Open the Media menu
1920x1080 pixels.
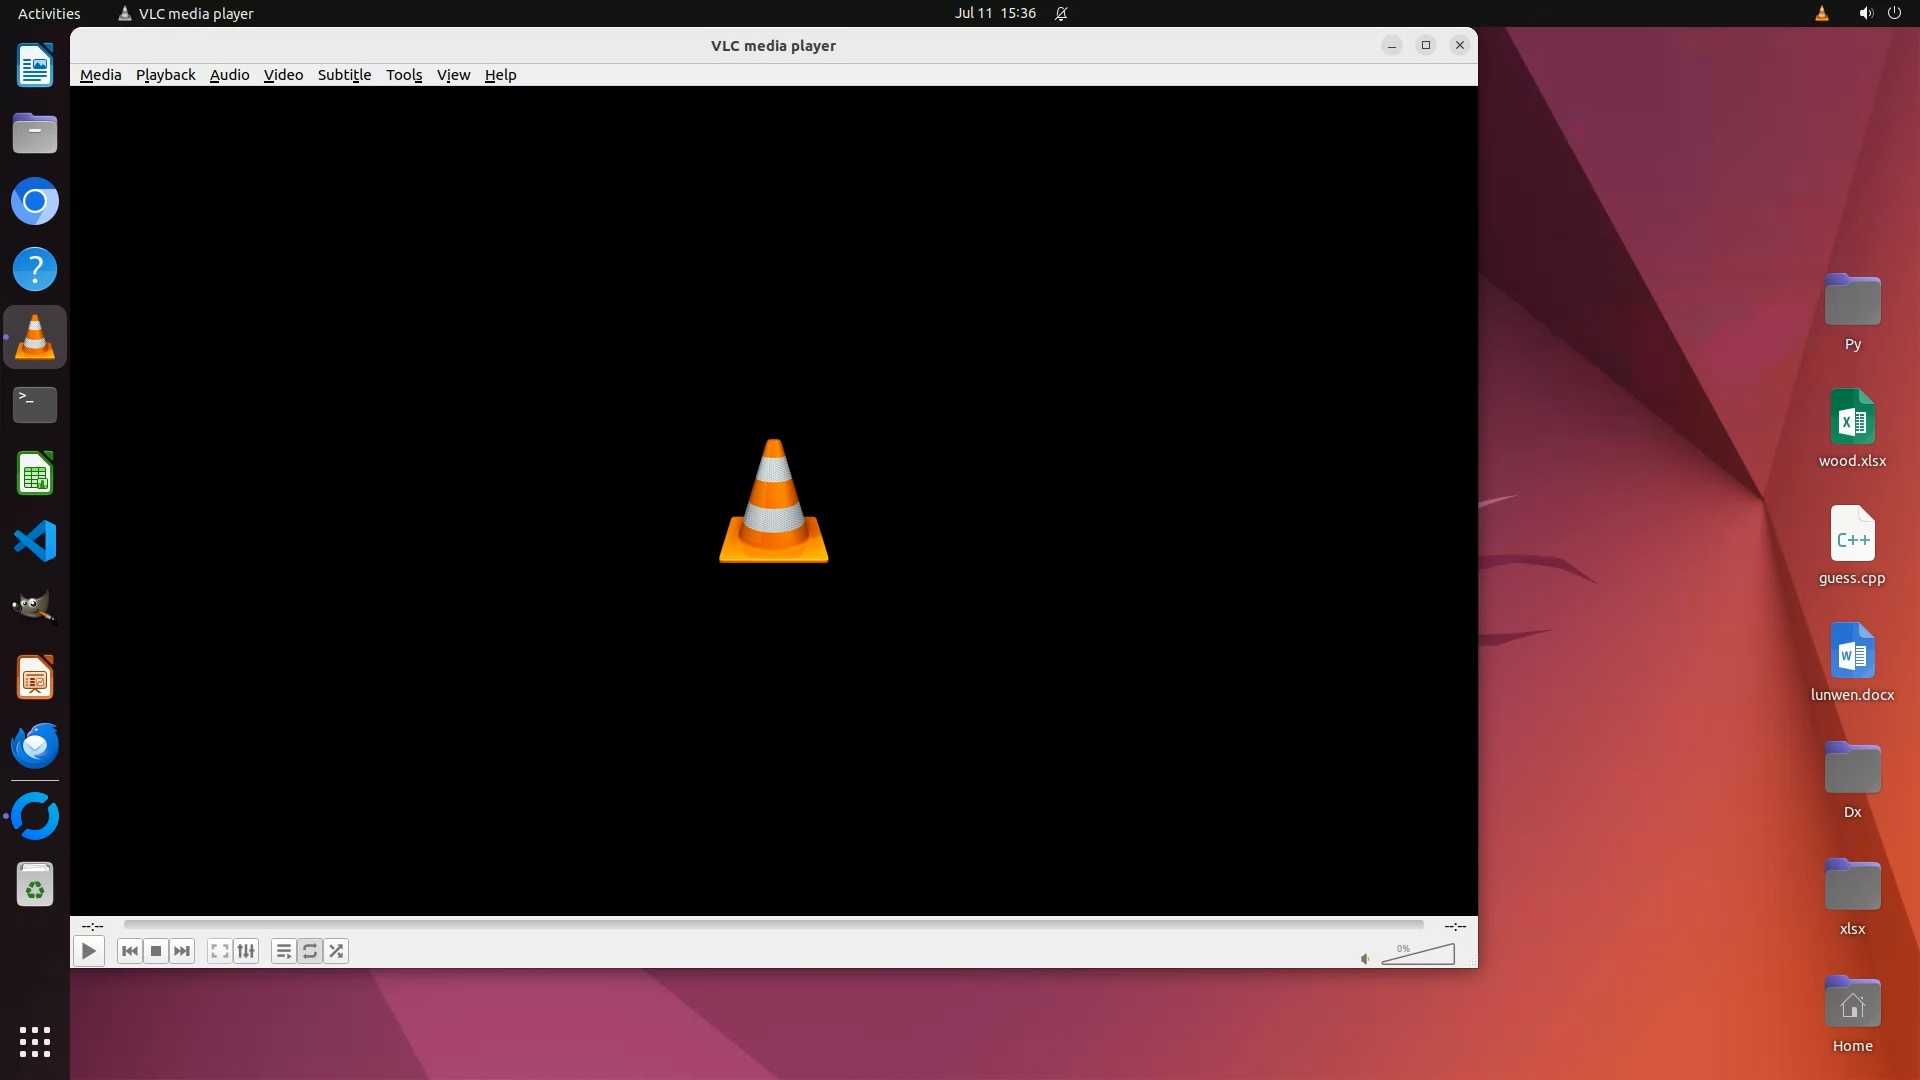100,75
